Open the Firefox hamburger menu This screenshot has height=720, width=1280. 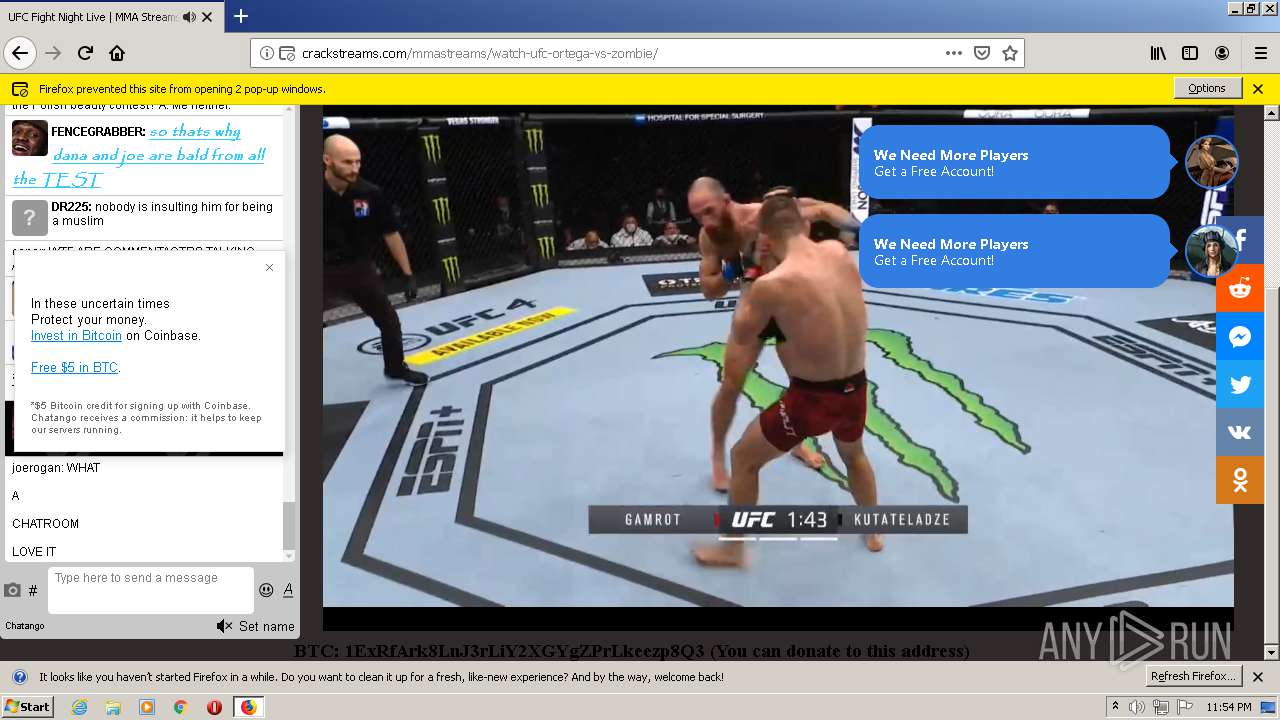1260,53
